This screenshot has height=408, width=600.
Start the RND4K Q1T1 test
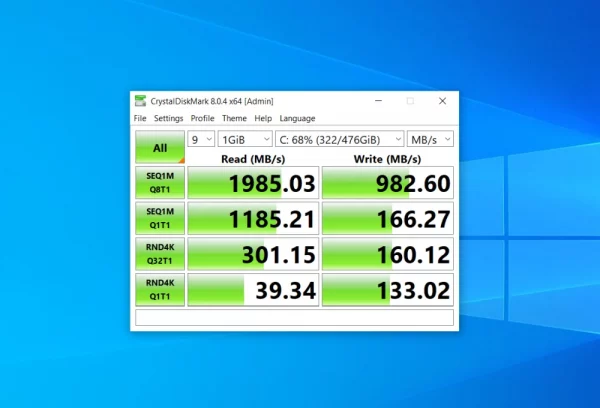pyautogui.click(x=160, y=289)
